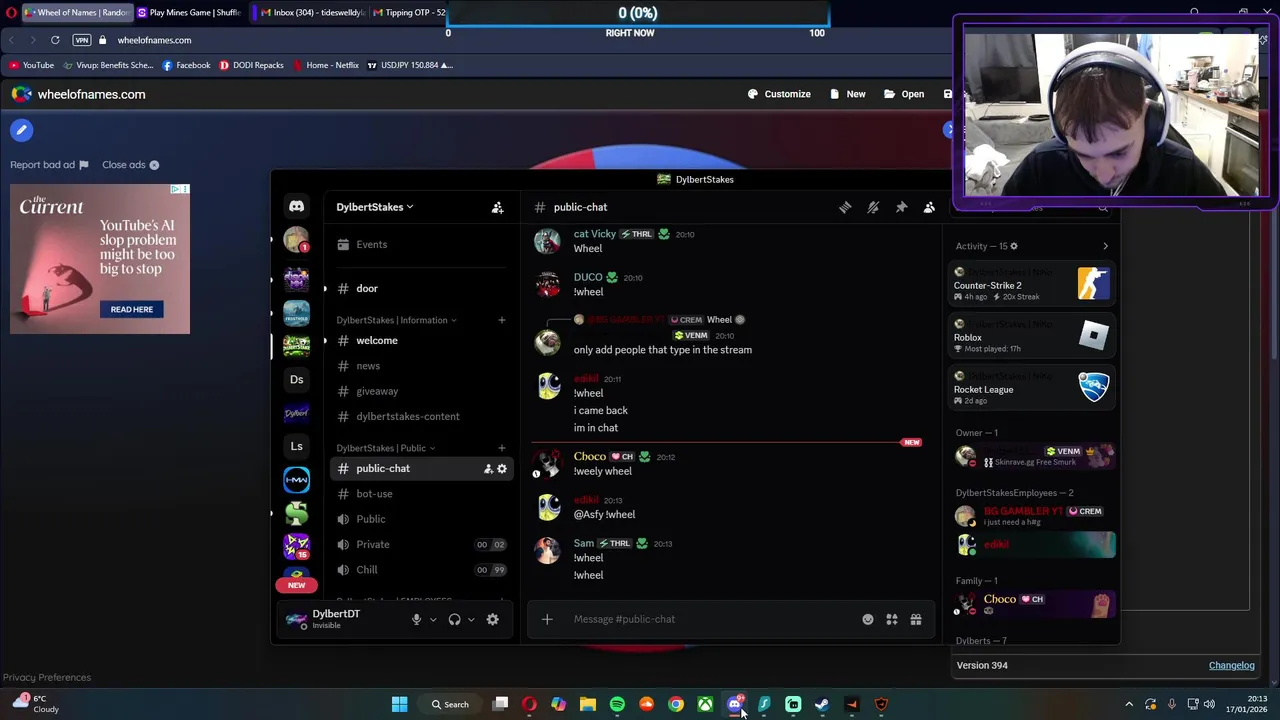Collapse DylbertStakes | Information category

click(x=396, y=320)
